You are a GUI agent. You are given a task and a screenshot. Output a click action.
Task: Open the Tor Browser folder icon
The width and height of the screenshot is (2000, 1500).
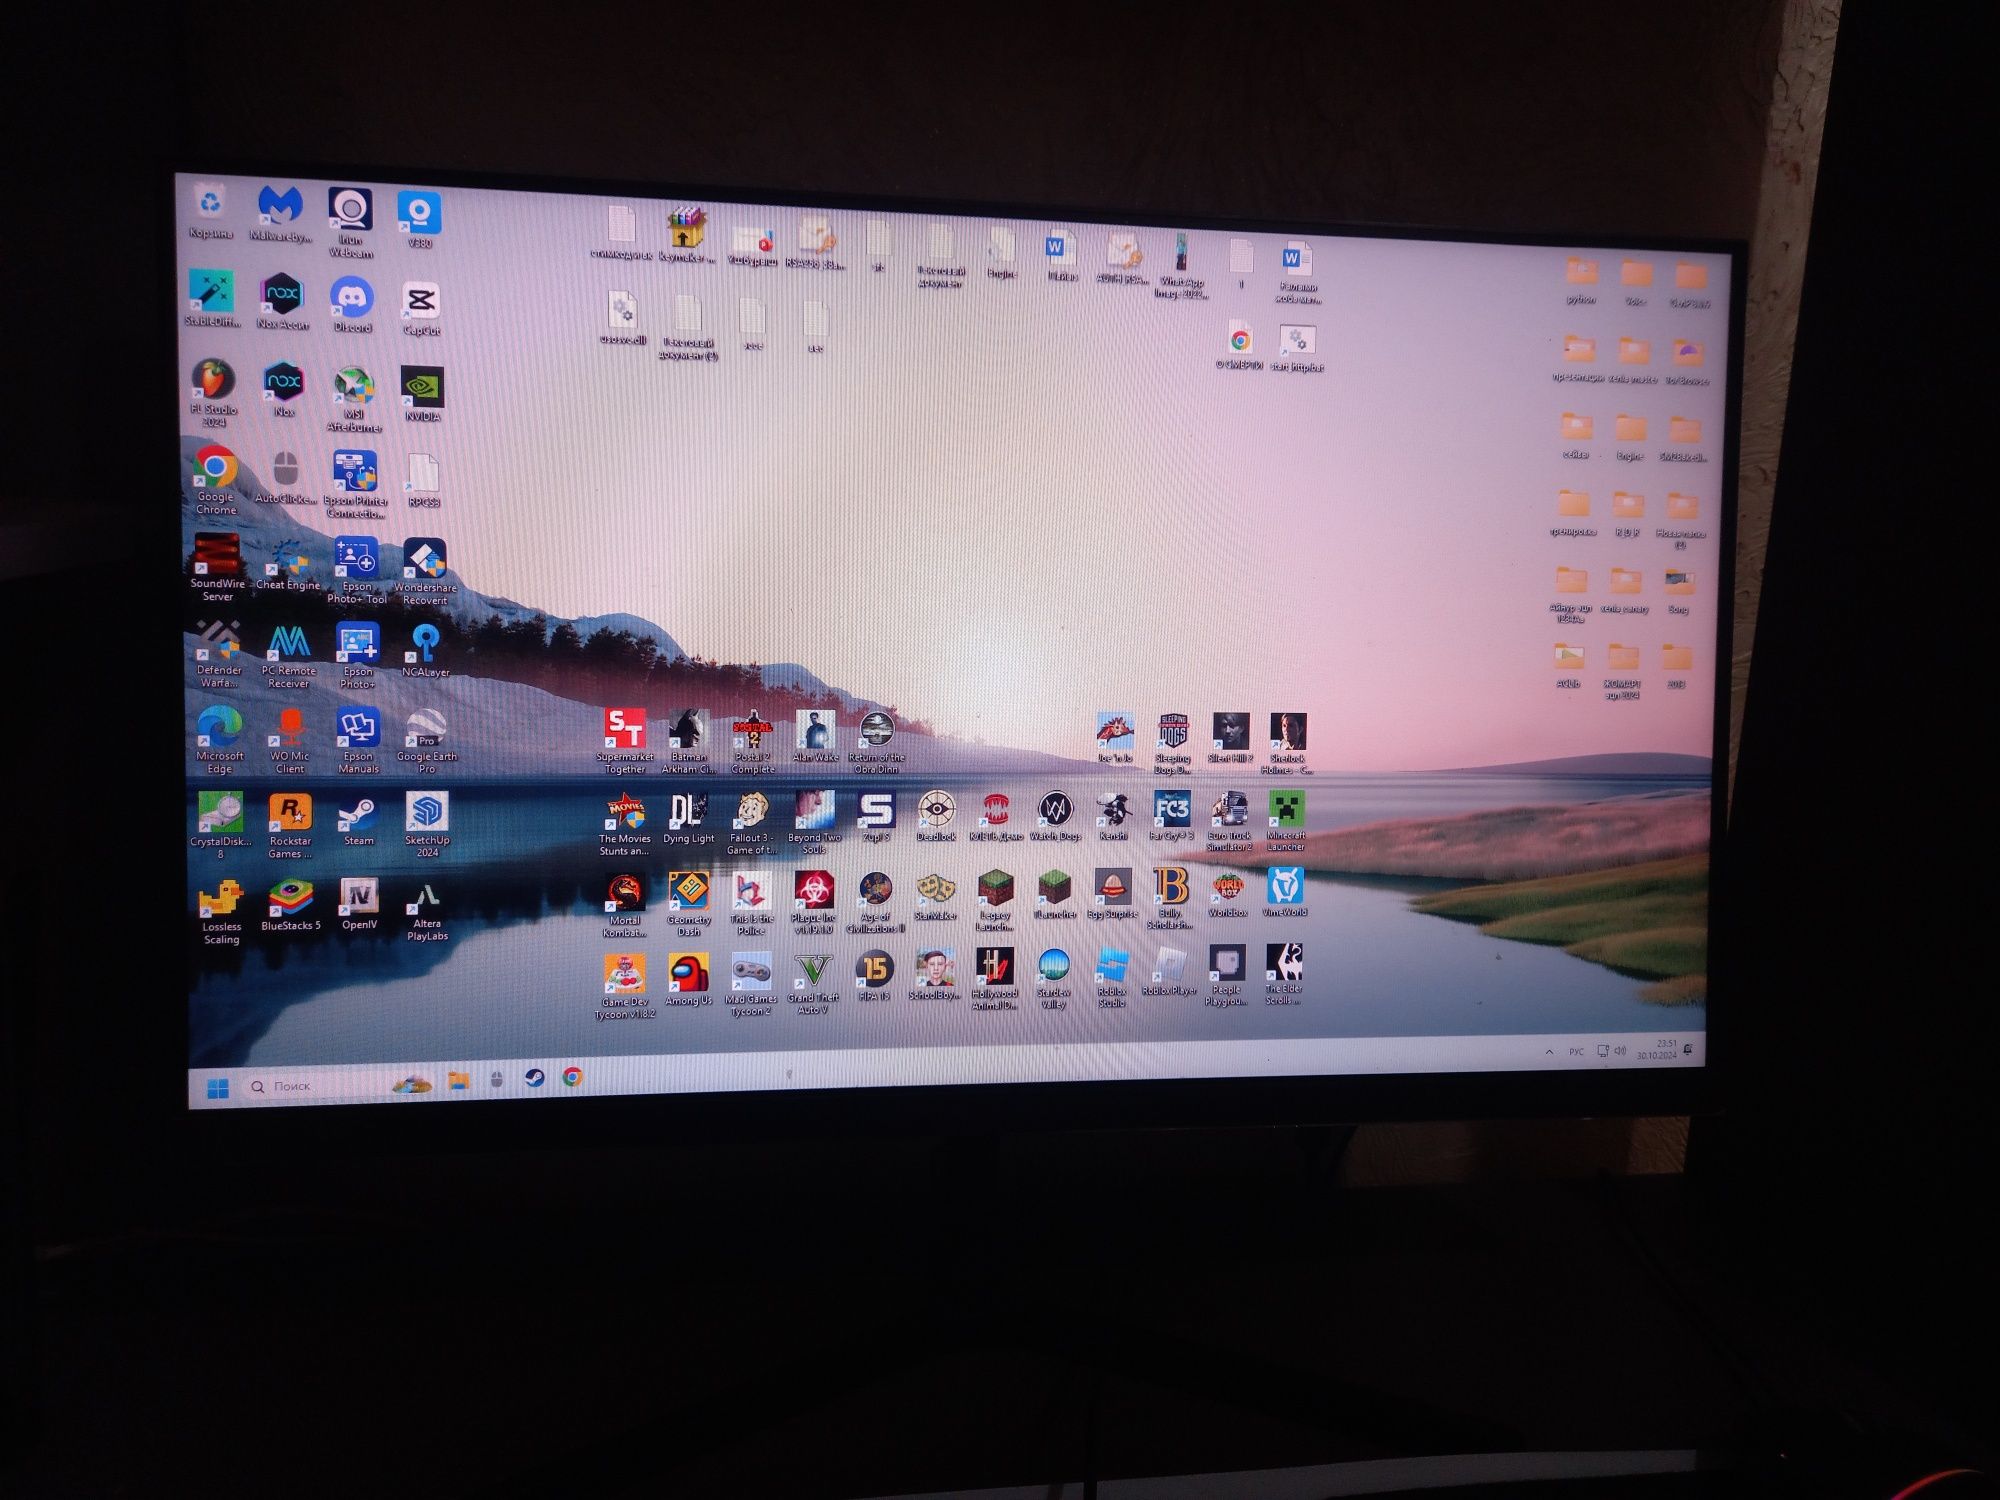1688,362
